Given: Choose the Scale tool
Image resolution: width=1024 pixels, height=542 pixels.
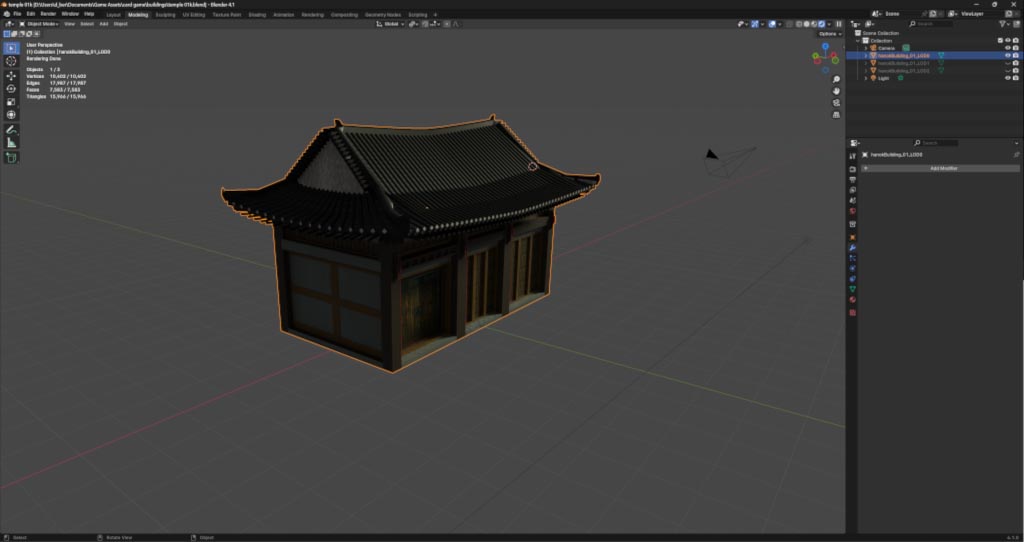Looking at the screenshot, I should tap(11, 101).
